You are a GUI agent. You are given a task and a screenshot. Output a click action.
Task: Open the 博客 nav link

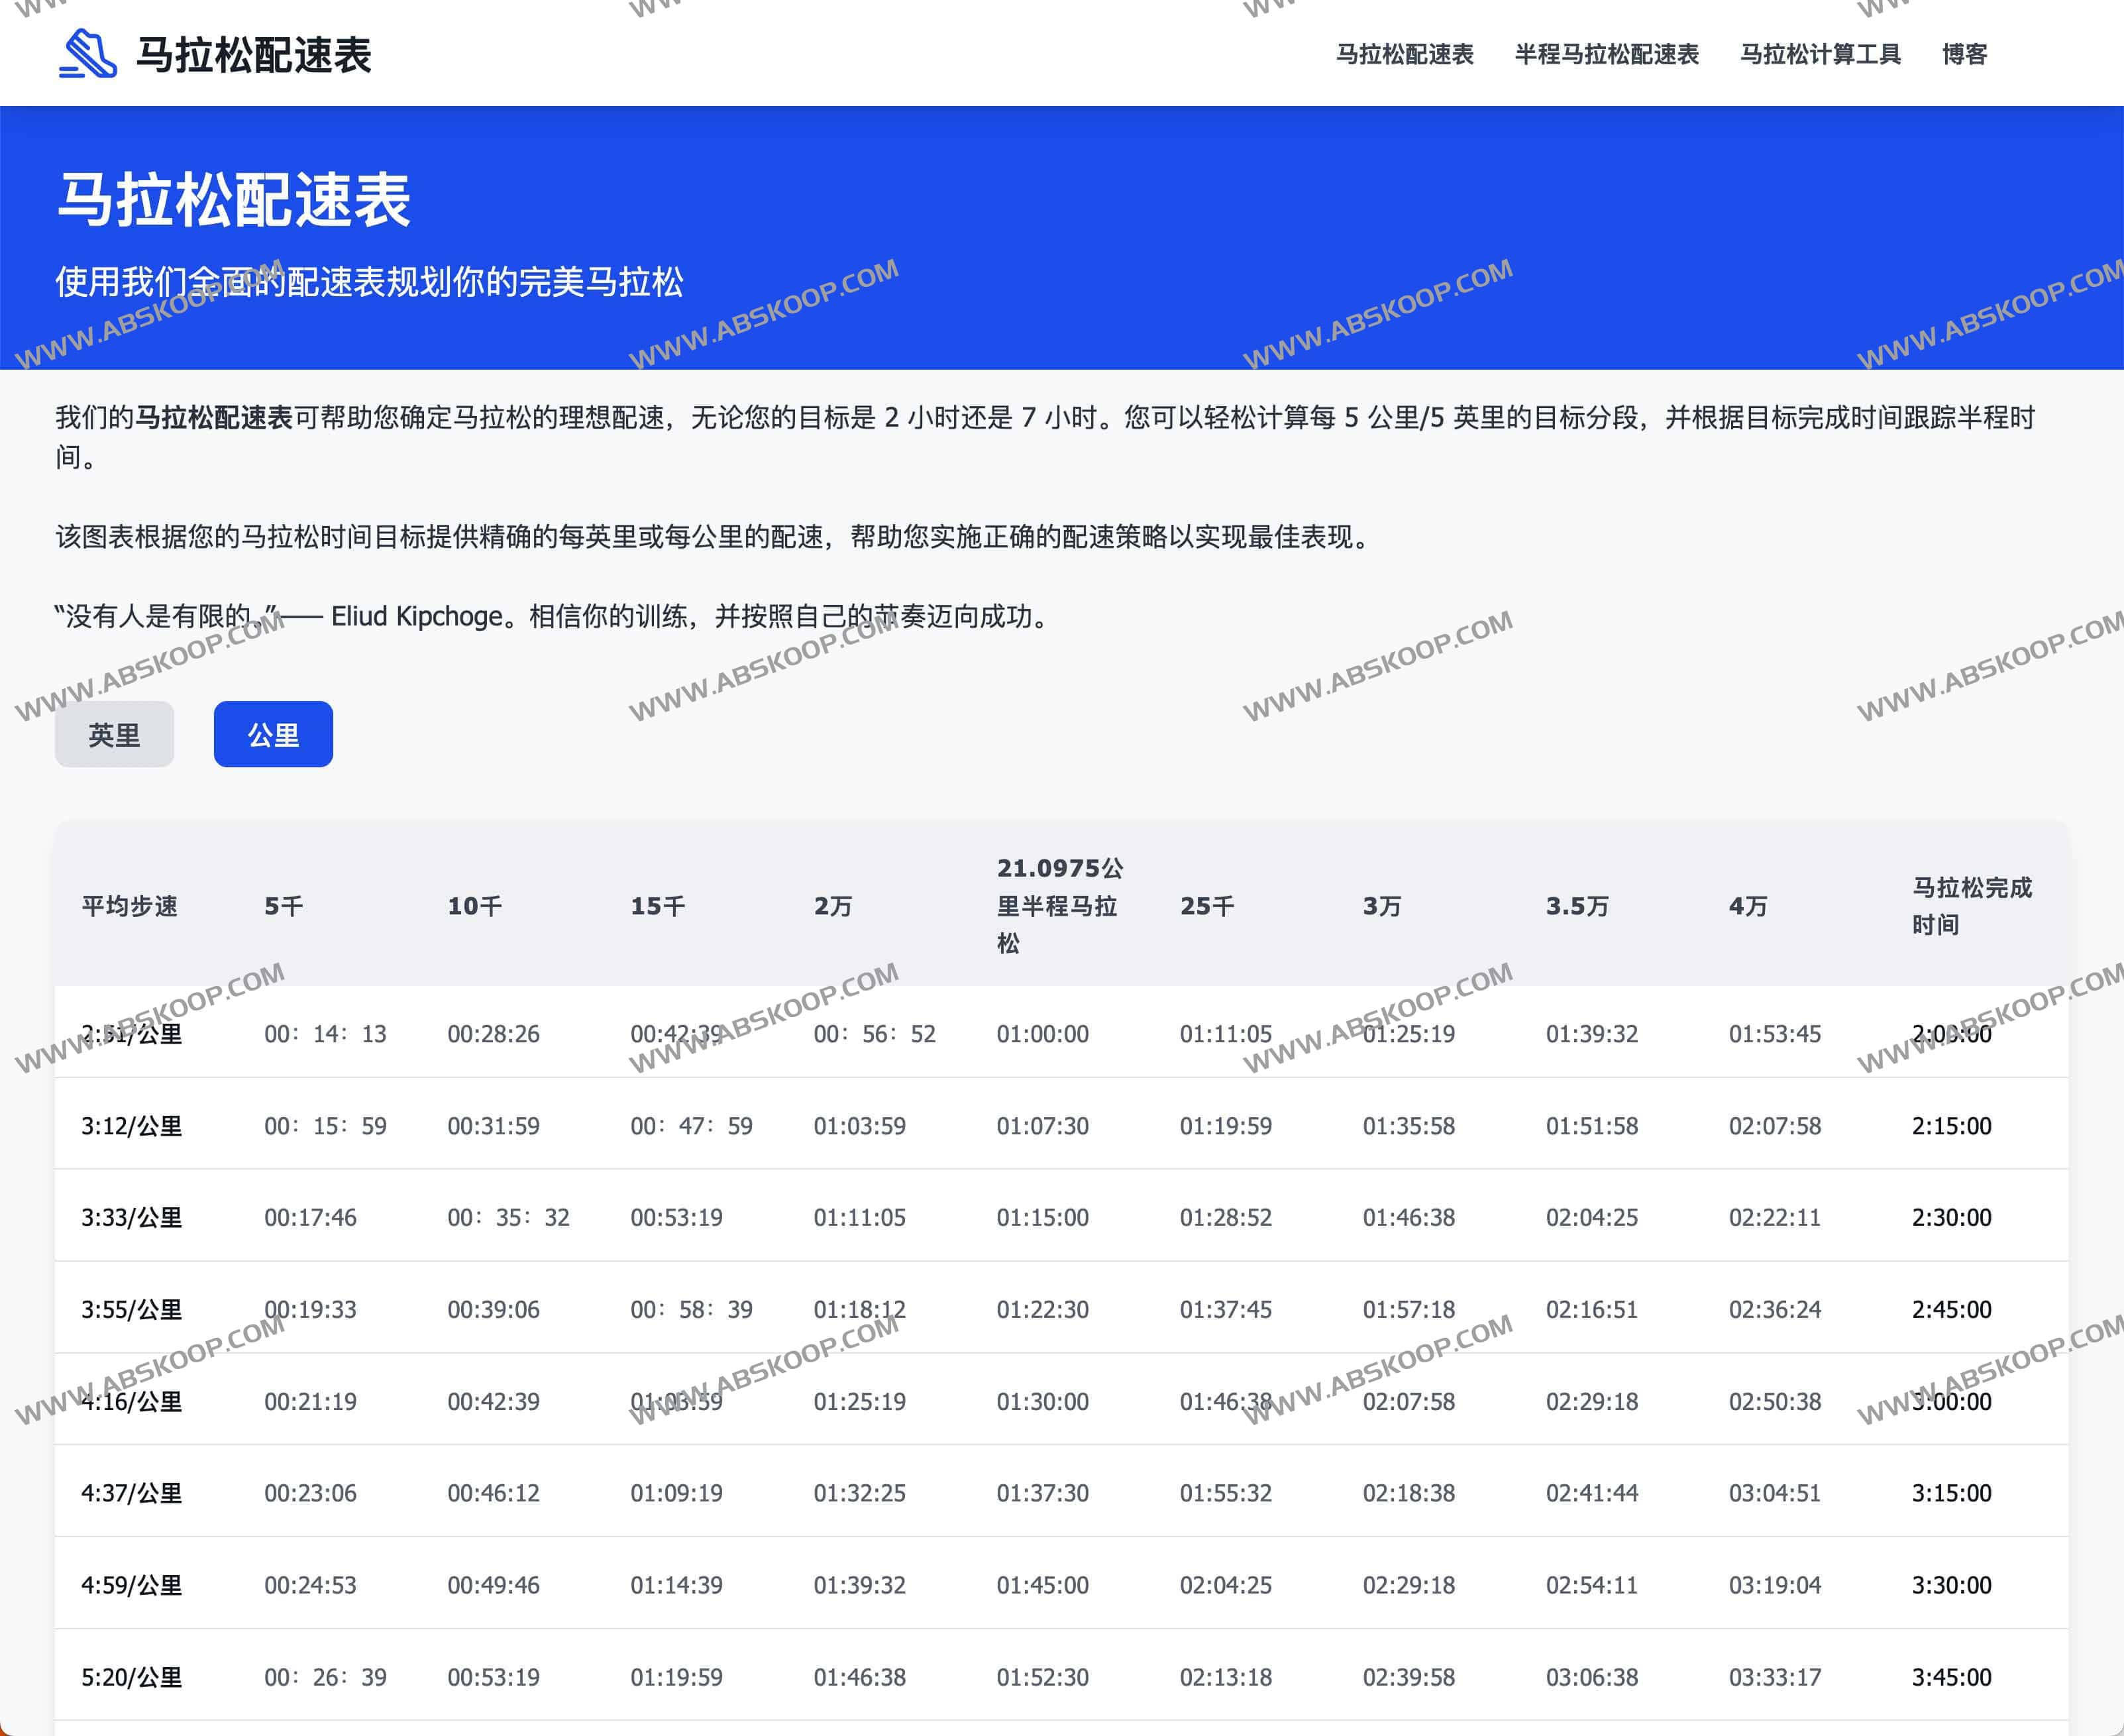pos(1964,54)
